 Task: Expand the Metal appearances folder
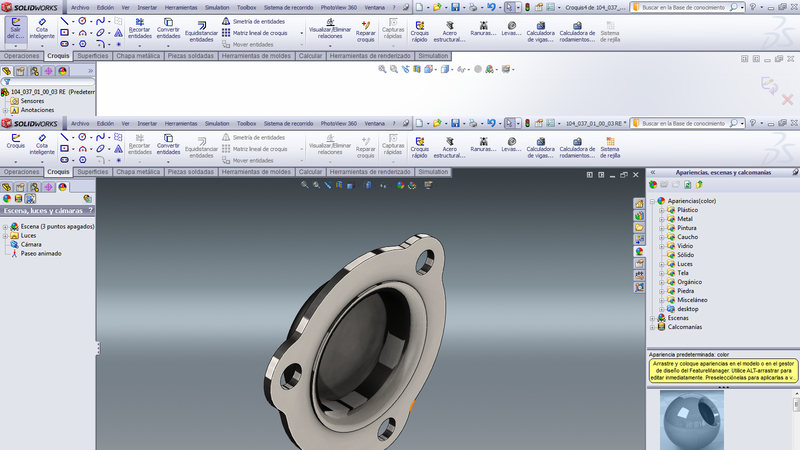click(x=661, y=219)
